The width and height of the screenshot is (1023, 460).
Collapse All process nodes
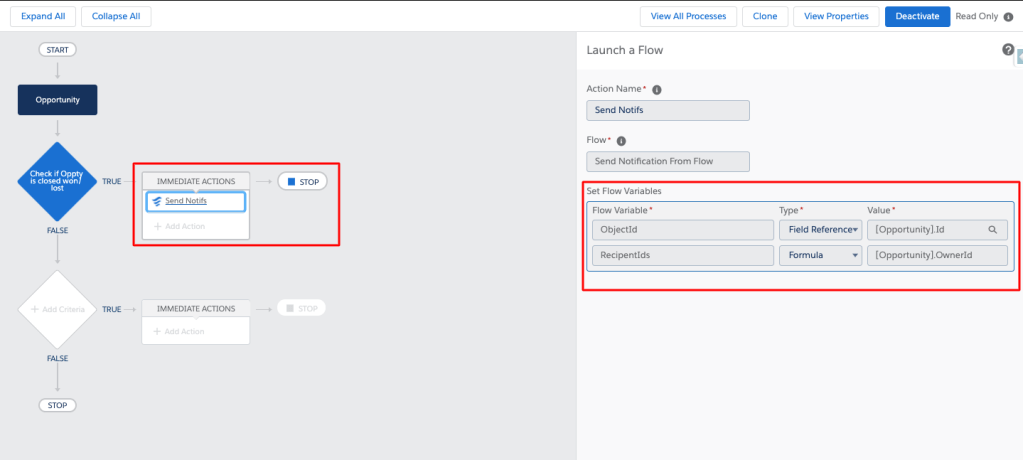point(116,17)
